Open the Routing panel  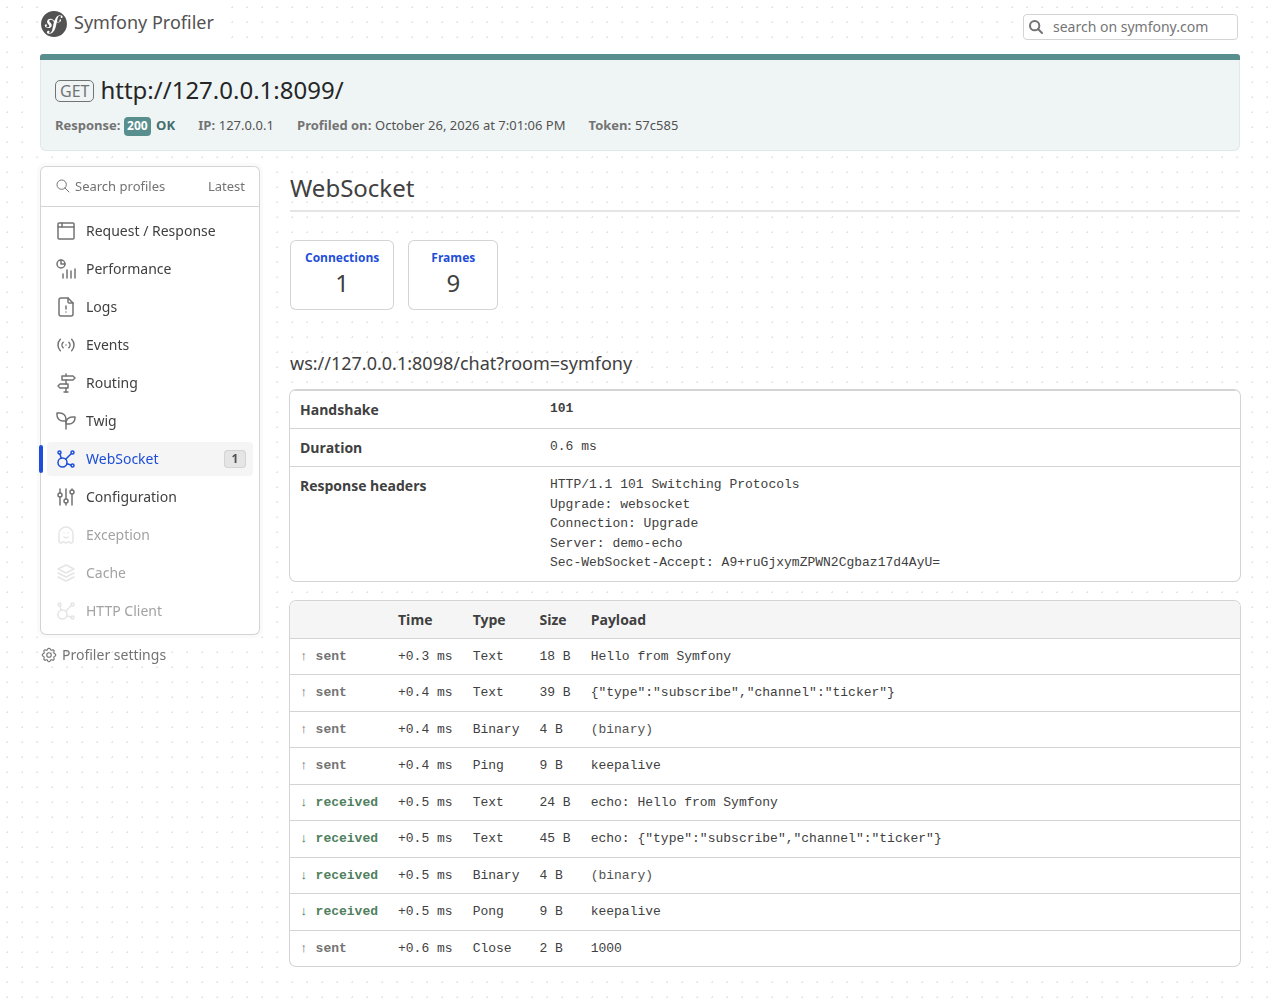[149, 383]
